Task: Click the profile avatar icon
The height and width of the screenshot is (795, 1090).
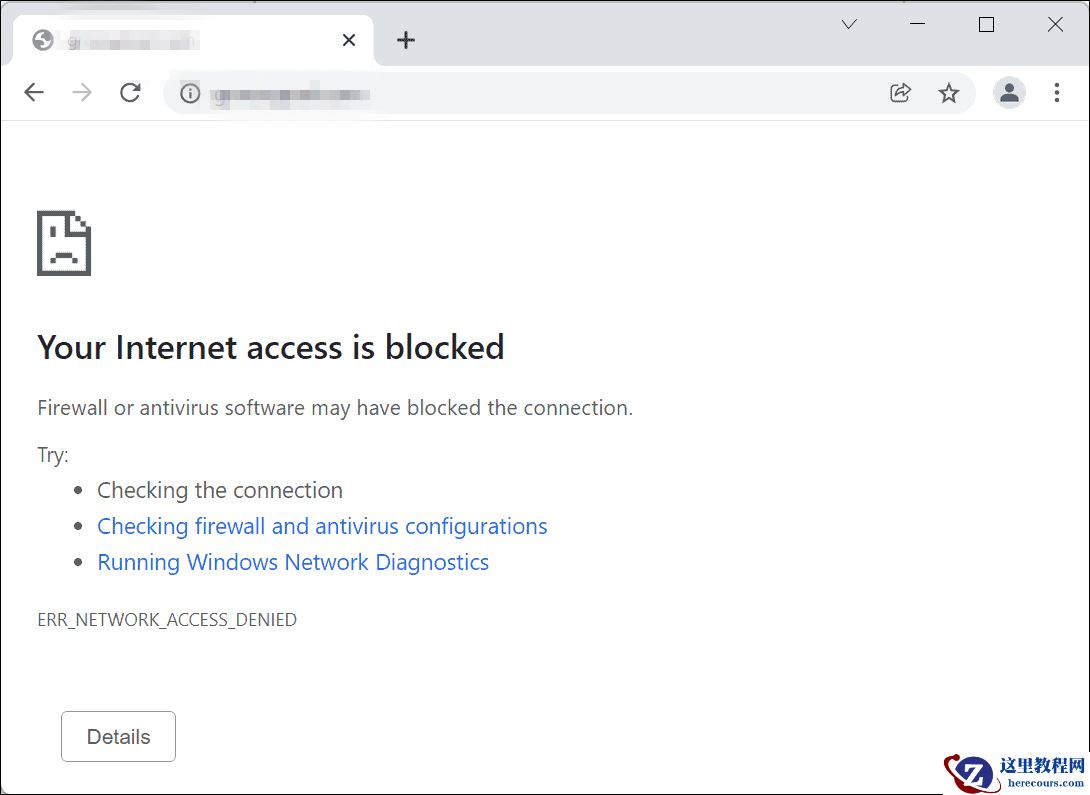Action: [x=1009, y=92]
